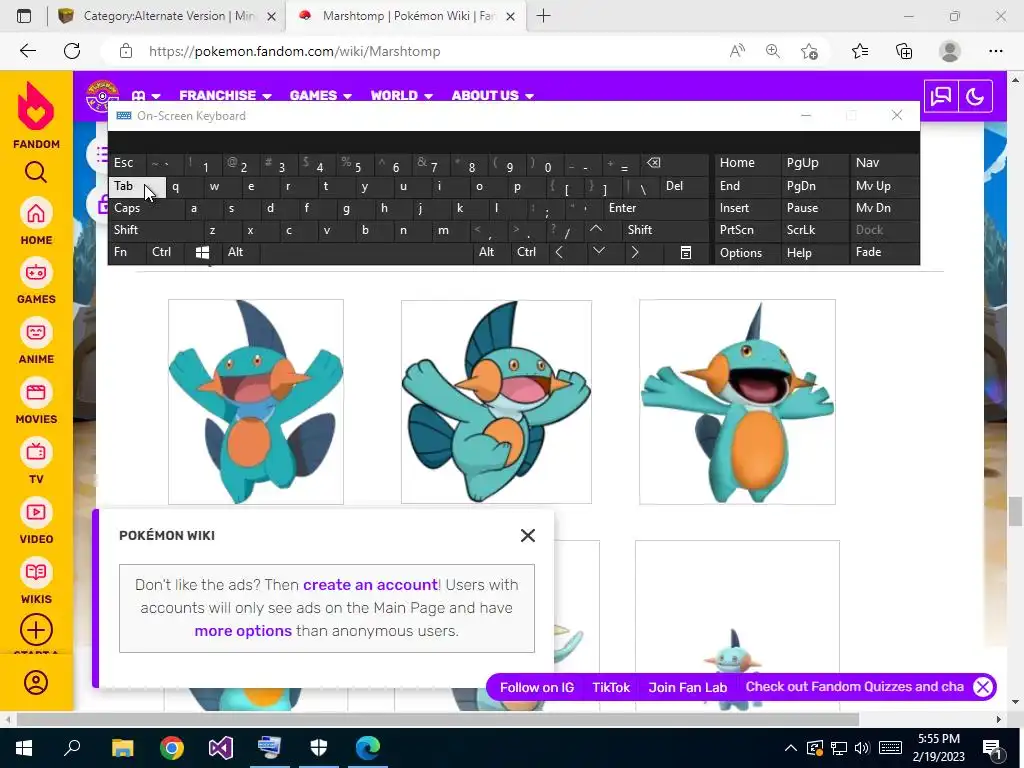Select the Marshtomp Pokémon Wiki tab

coord(408,16)
